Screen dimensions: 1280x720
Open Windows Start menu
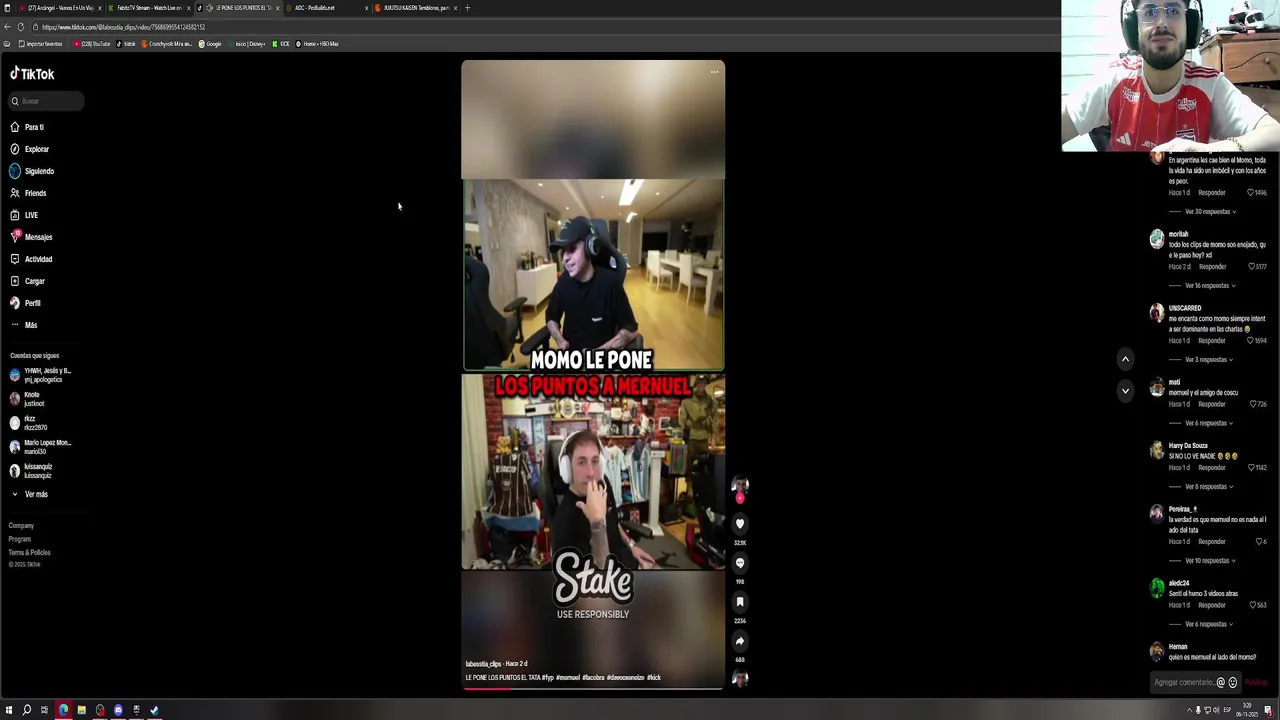[9, 710]
